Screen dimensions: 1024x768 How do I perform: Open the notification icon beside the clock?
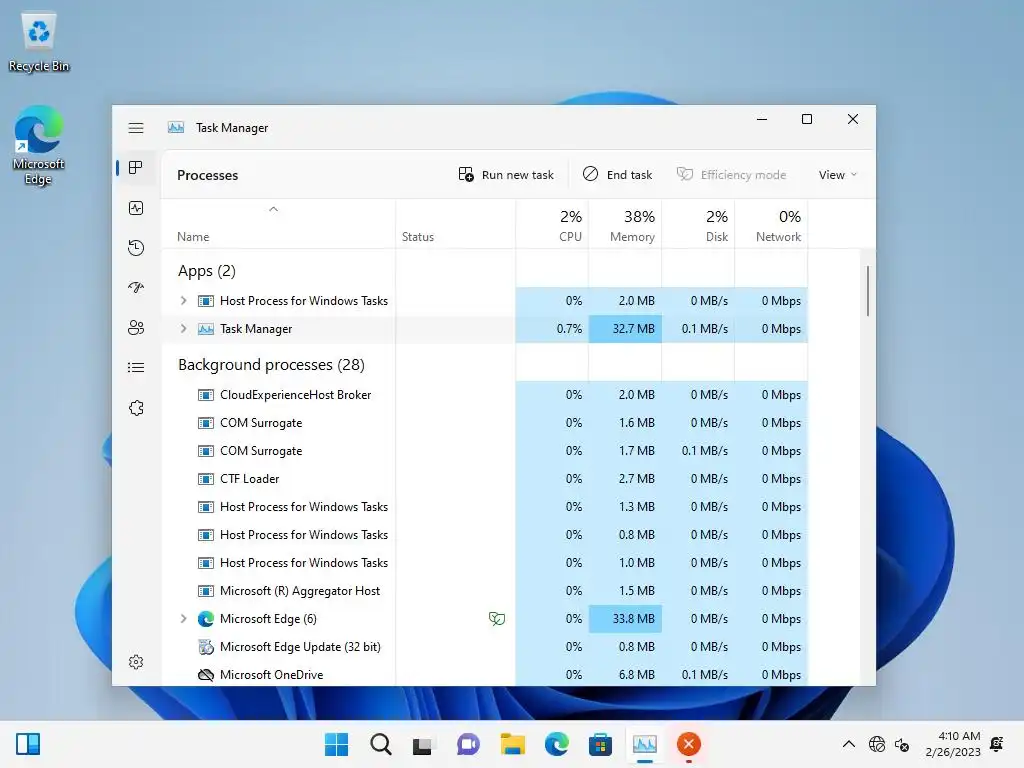[997, 743]
